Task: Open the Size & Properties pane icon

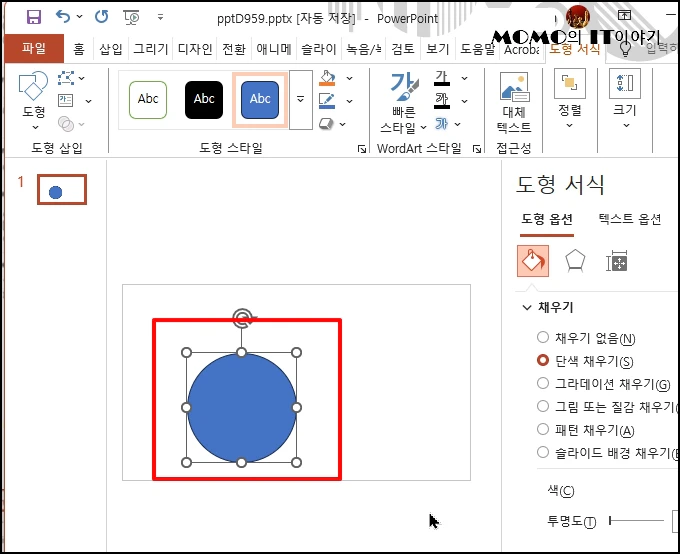Action: click(x=617, y=261)
